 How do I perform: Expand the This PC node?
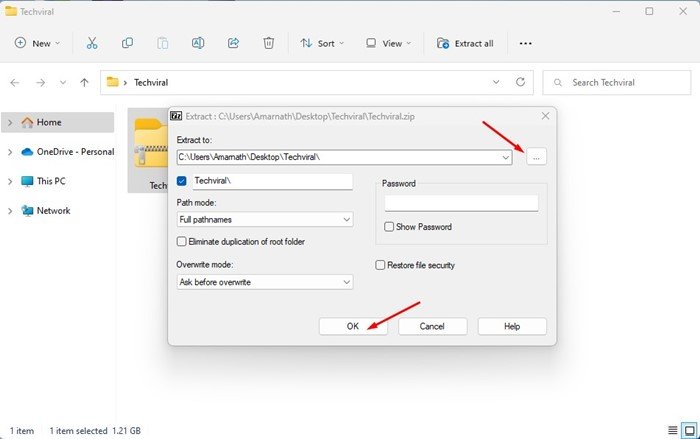pos(10,181)
